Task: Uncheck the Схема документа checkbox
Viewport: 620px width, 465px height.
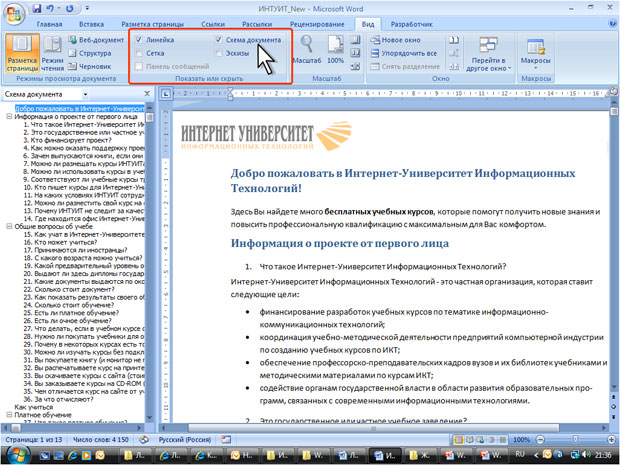Action: click(219, 40)
